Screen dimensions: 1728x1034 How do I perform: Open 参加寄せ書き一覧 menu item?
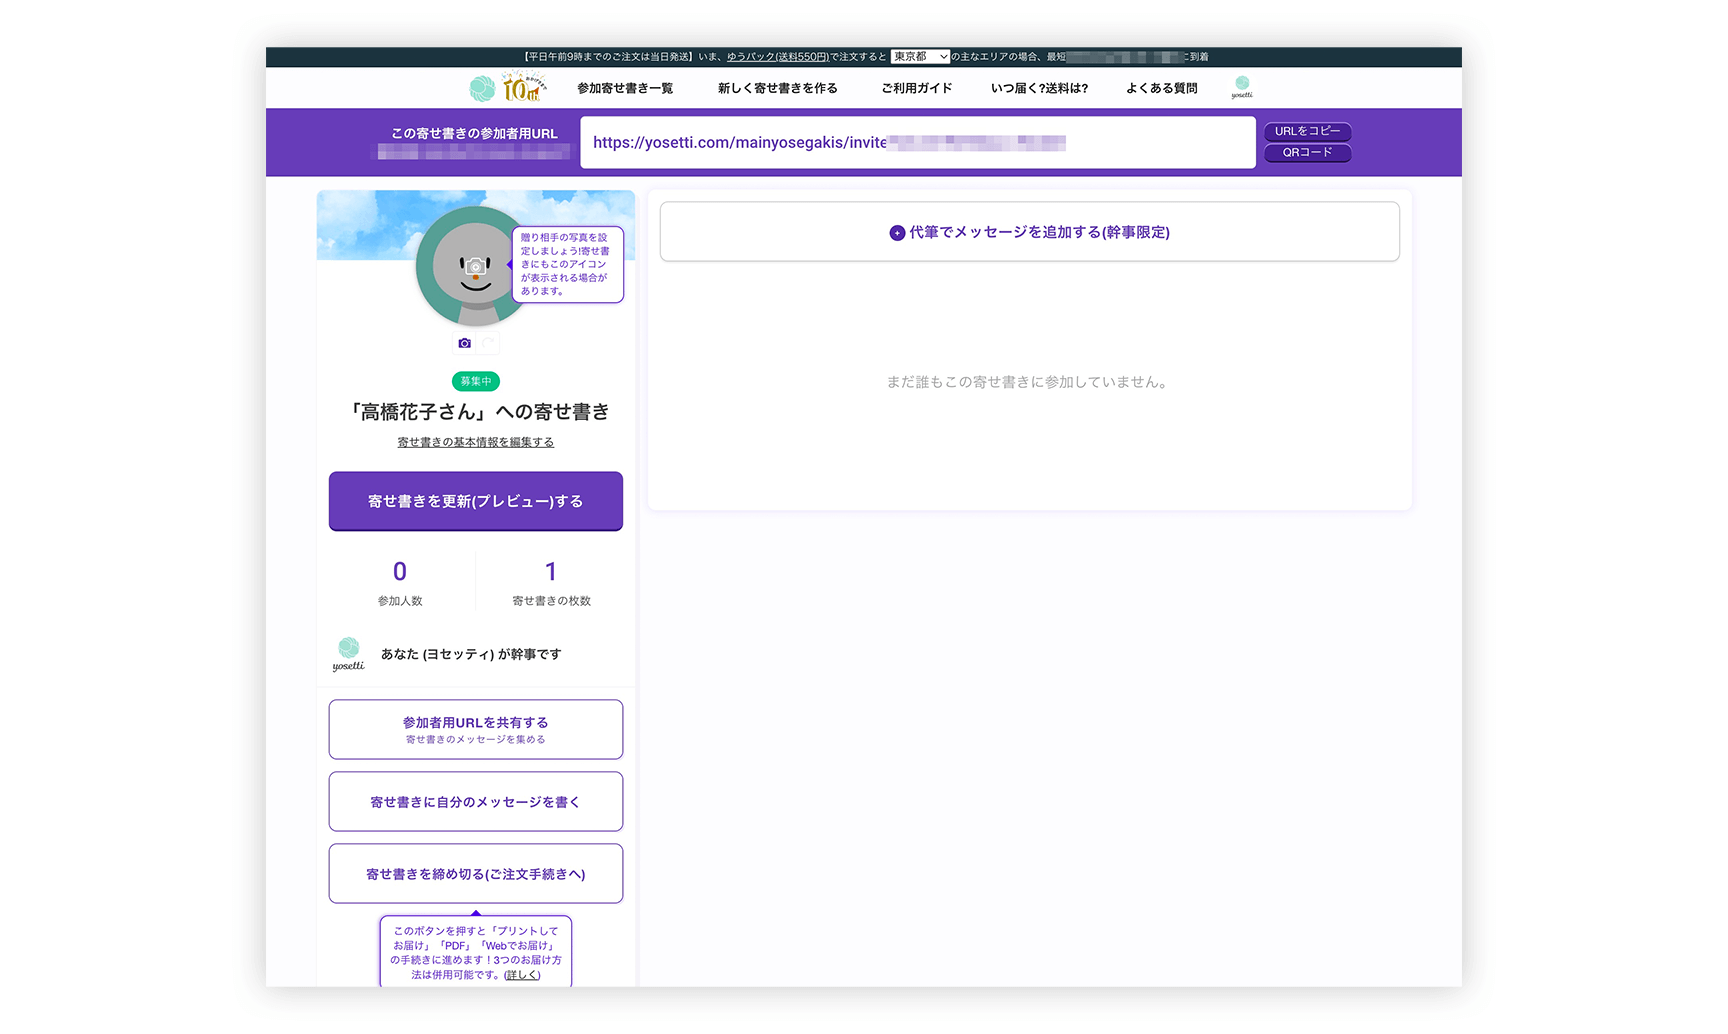click(x=625, y=88)
